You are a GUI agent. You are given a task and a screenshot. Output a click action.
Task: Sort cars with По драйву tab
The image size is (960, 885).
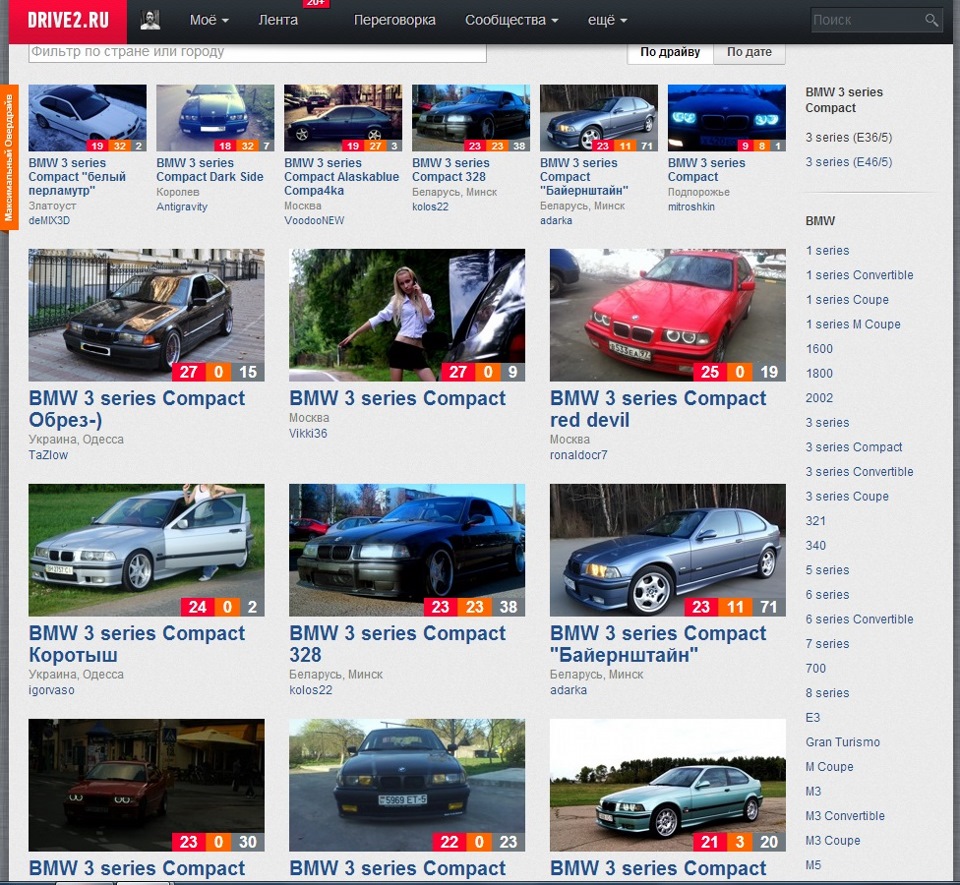(670, 52)
